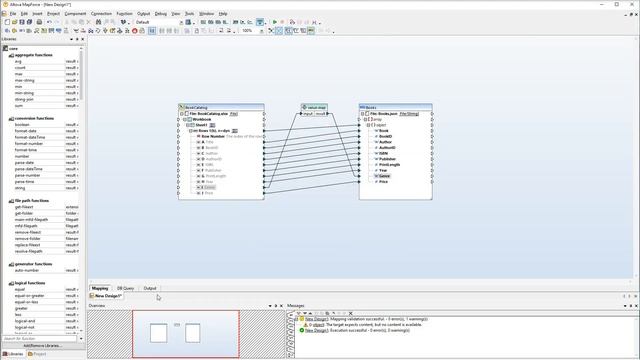
Task: Click the Find binoculars icon
Action: click(98, 22)
